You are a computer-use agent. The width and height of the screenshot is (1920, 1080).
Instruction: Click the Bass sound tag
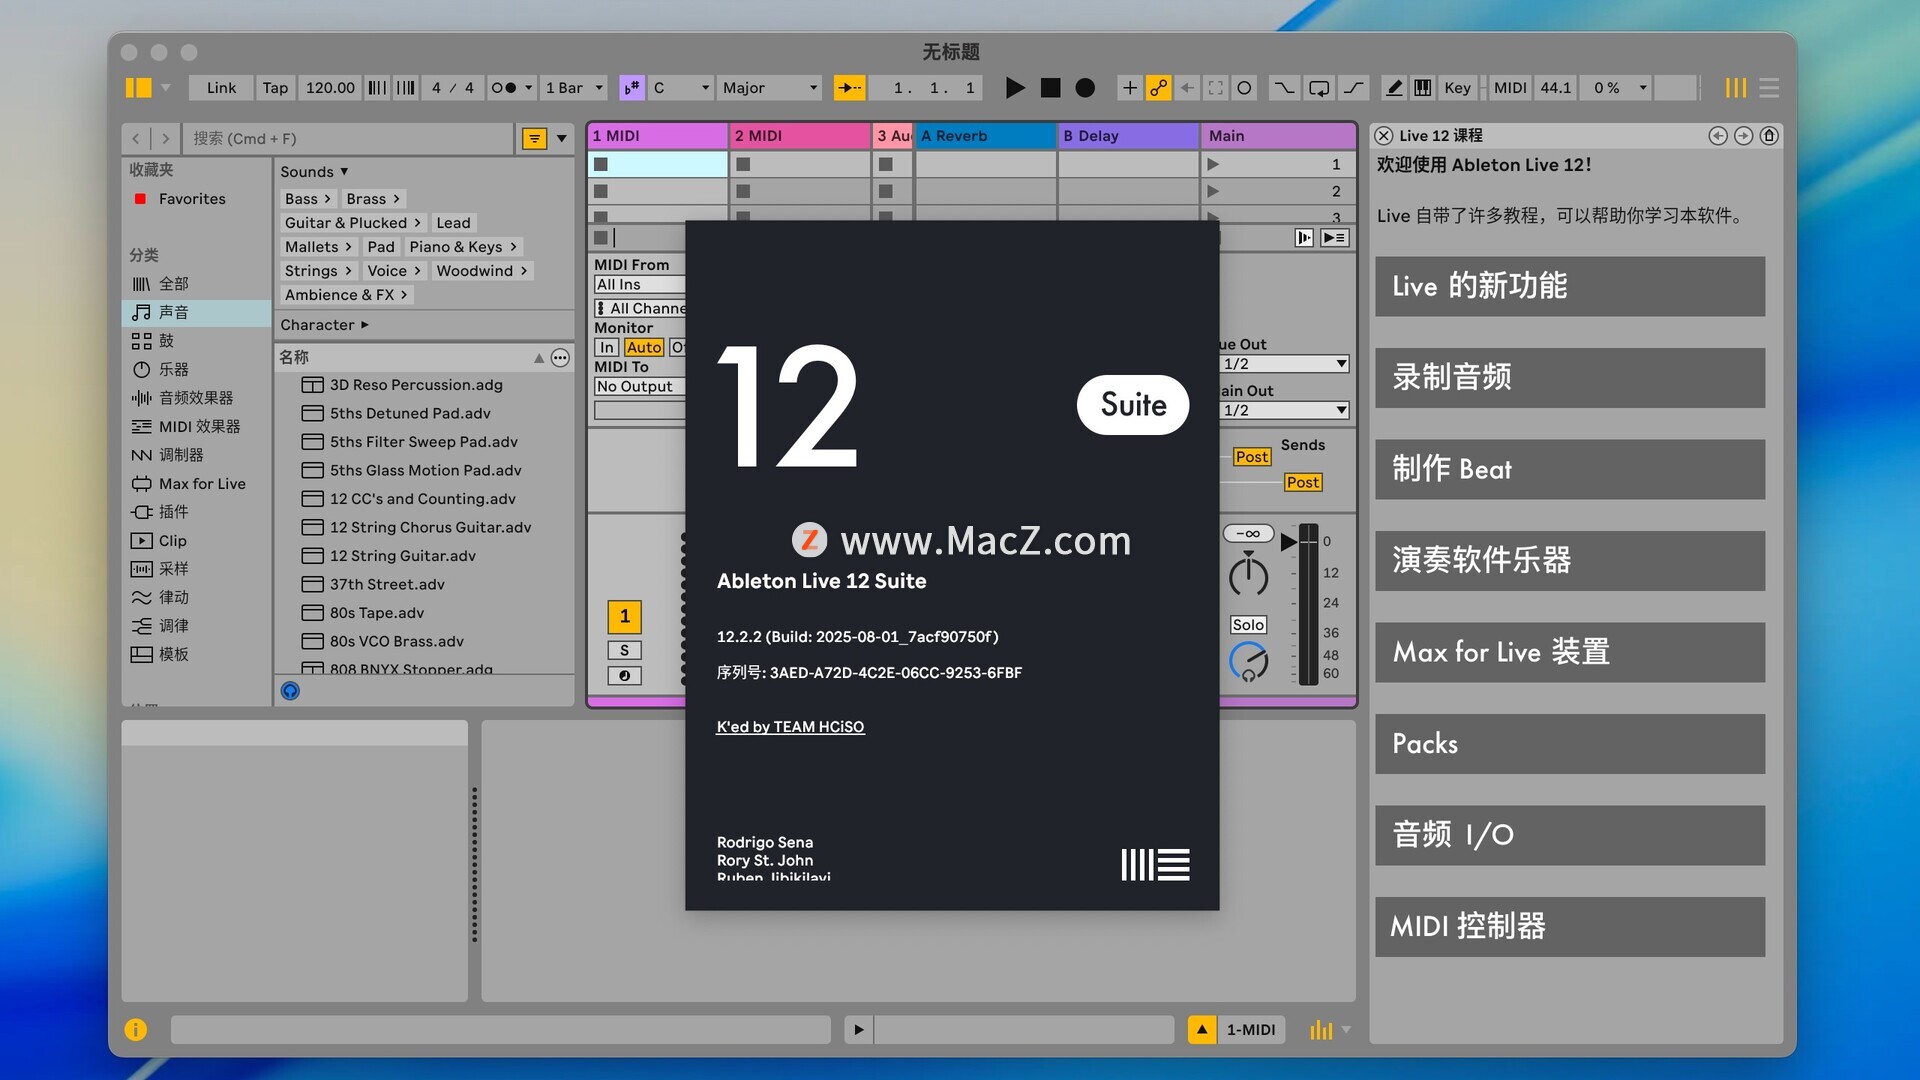point(306,199)
